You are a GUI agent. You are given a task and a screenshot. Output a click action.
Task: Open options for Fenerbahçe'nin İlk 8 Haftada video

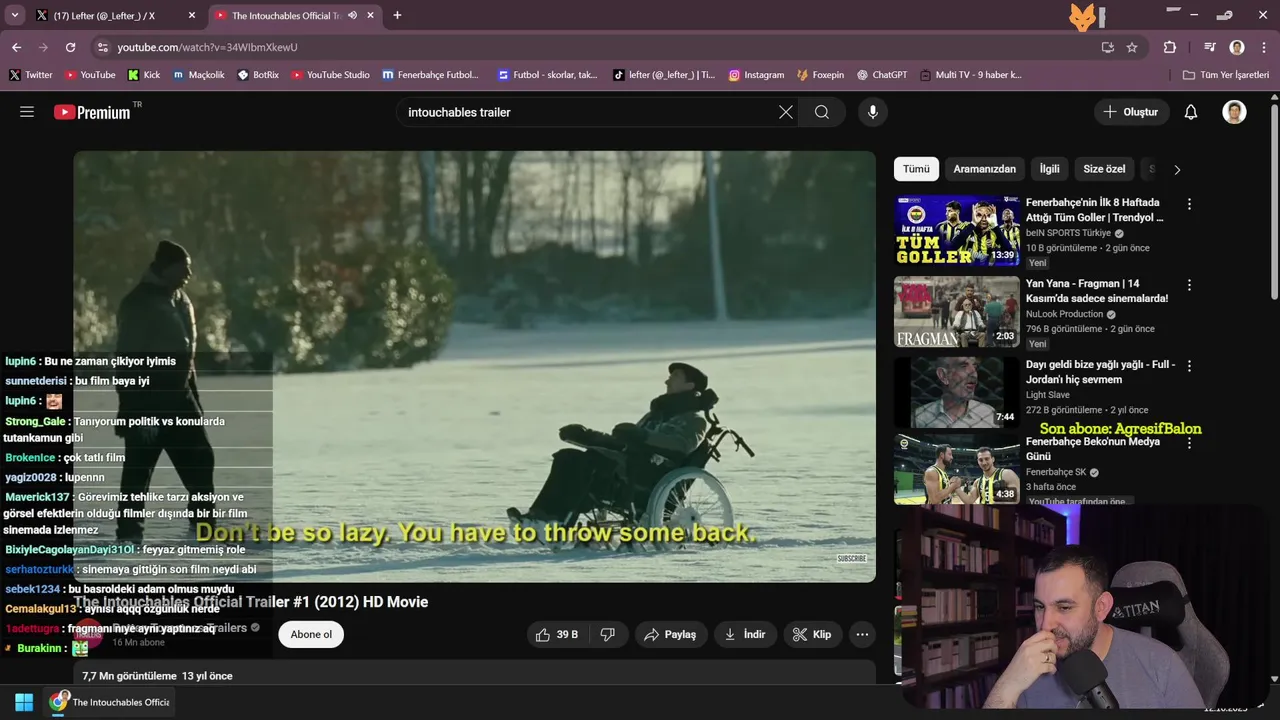click(1189, 204)
